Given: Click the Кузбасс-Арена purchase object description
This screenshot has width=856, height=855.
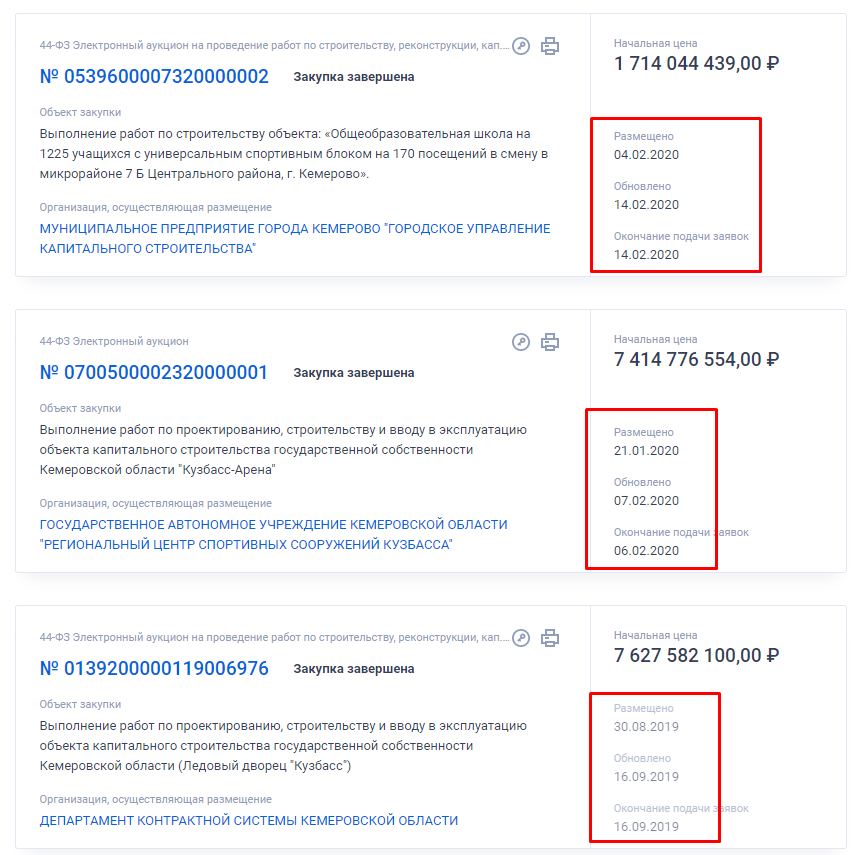Looking at the screenshot, I should pos(283,450).
